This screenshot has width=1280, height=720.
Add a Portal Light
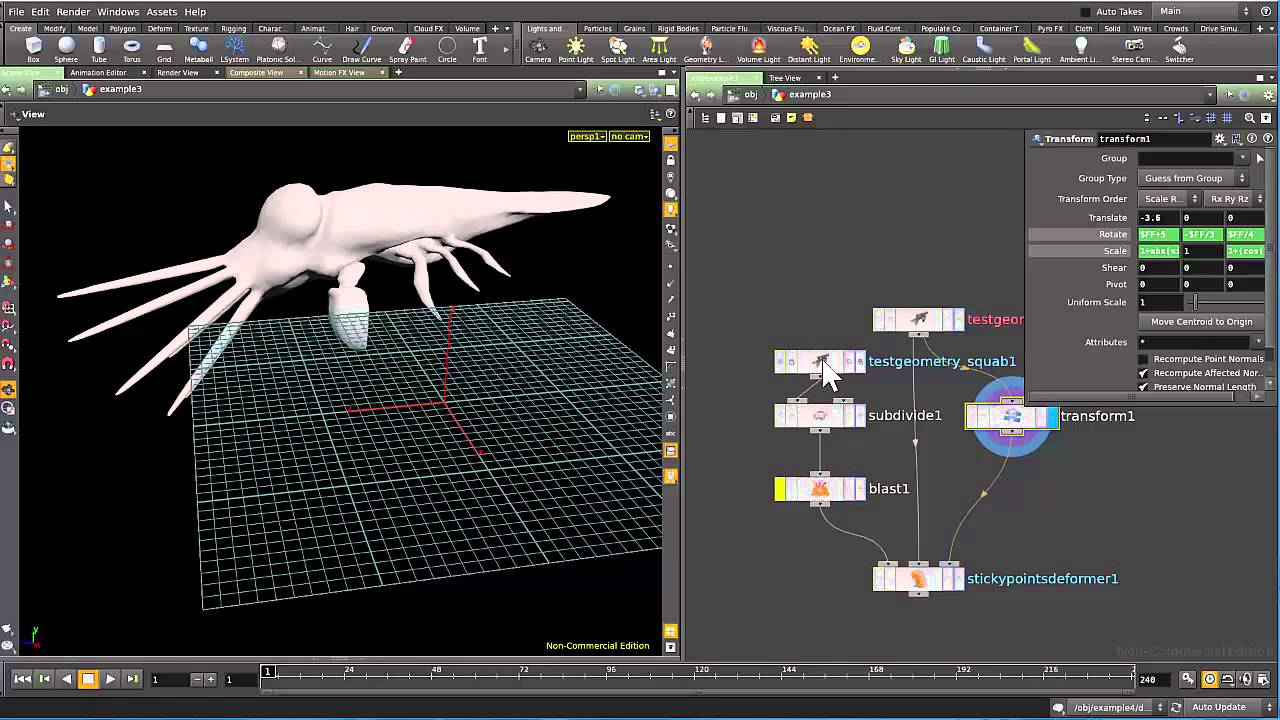[1032, 50]
